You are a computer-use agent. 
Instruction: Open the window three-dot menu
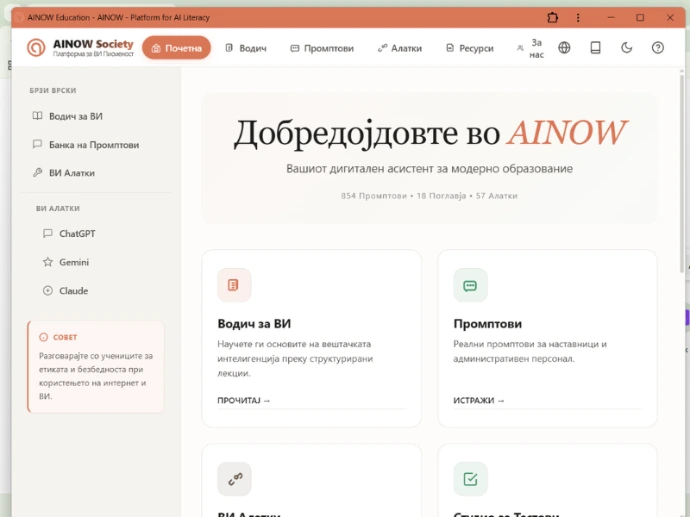(x=578, y=17)
